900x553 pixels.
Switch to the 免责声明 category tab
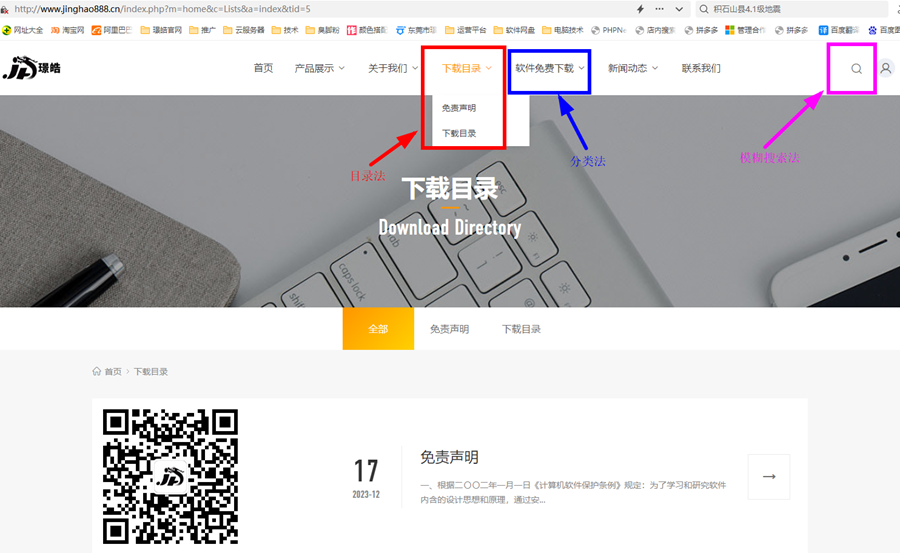449,329
